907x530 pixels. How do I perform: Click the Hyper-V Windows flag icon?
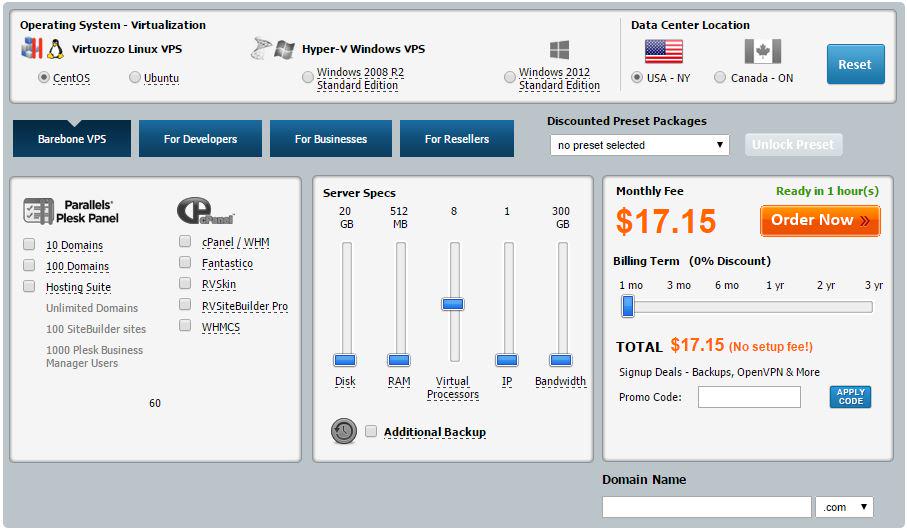[x=284, y=49]
